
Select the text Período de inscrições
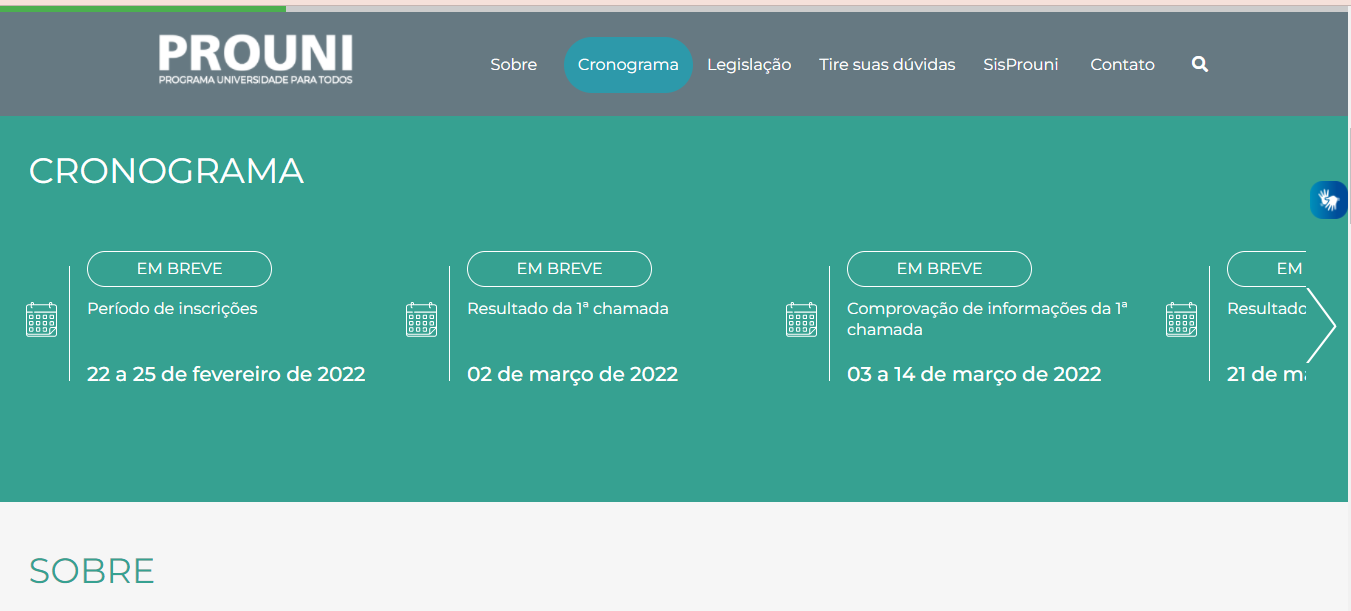(172, 309)
